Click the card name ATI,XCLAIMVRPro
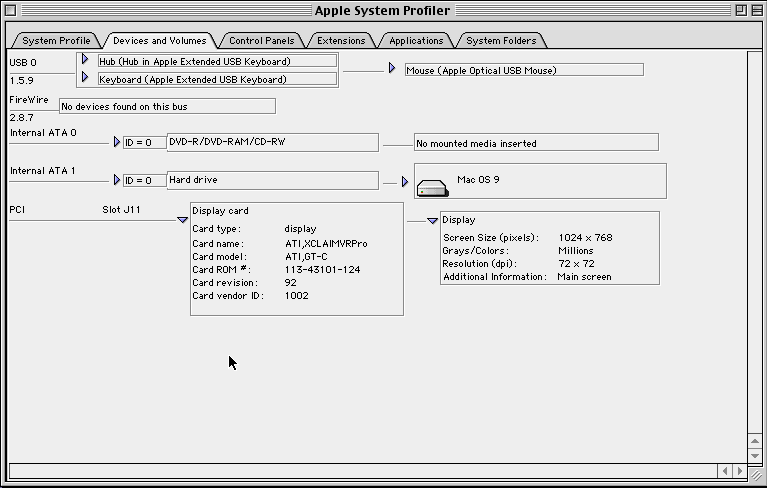The image size is (767, 488). pos(326,244)
